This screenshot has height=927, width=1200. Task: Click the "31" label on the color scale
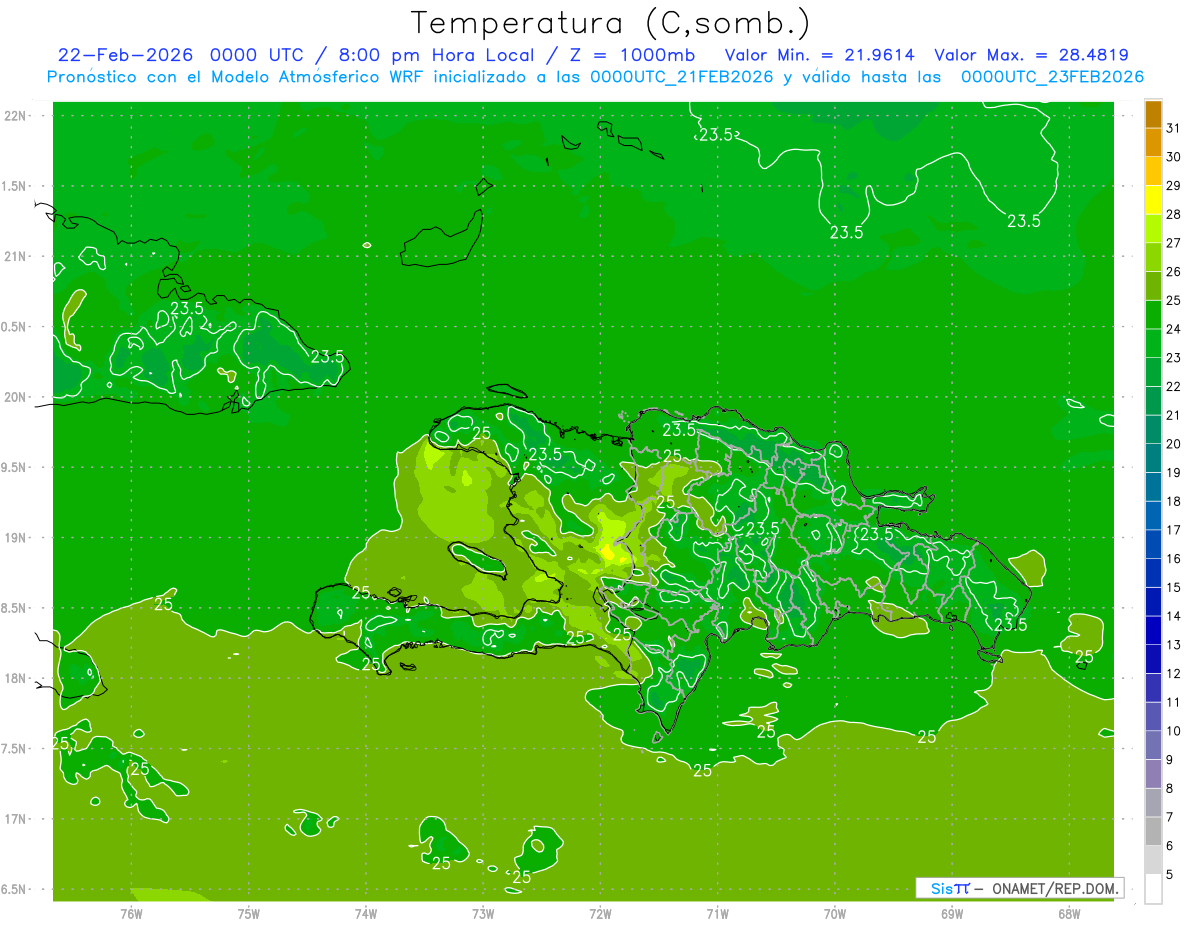[1174, 128]
